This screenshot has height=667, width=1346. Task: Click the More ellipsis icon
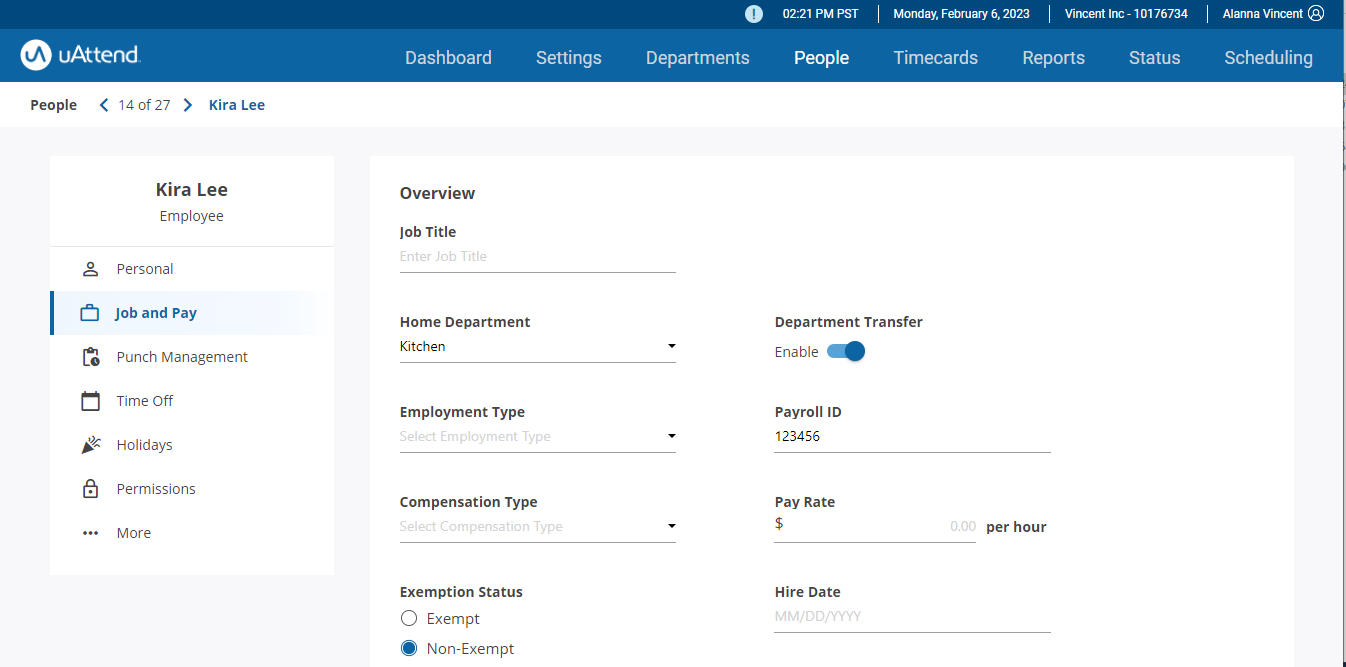[90, 533]
